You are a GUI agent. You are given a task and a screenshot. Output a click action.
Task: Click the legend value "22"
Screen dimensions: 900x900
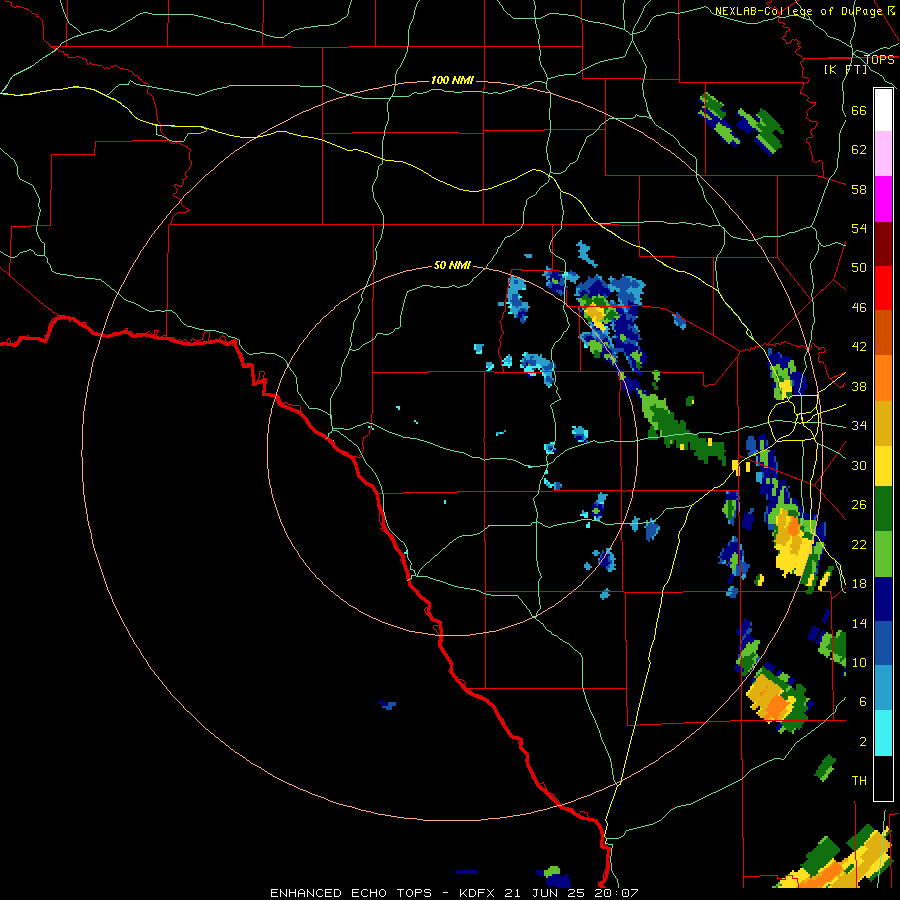[859, 545]
